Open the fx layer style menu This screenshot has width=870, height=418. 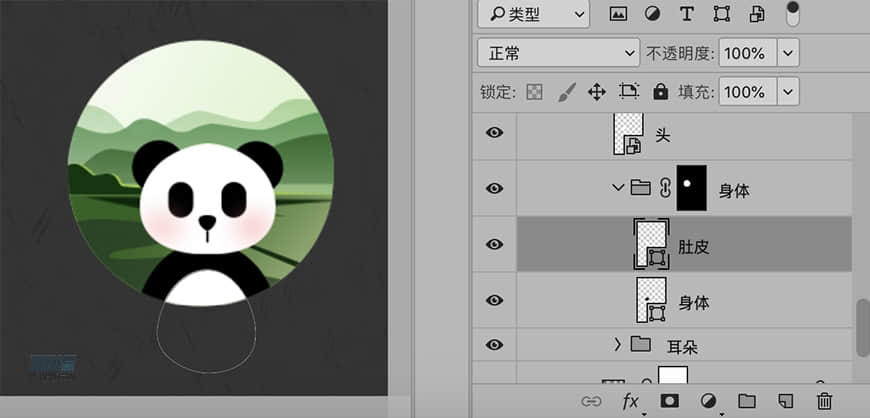tap(631, 401)
